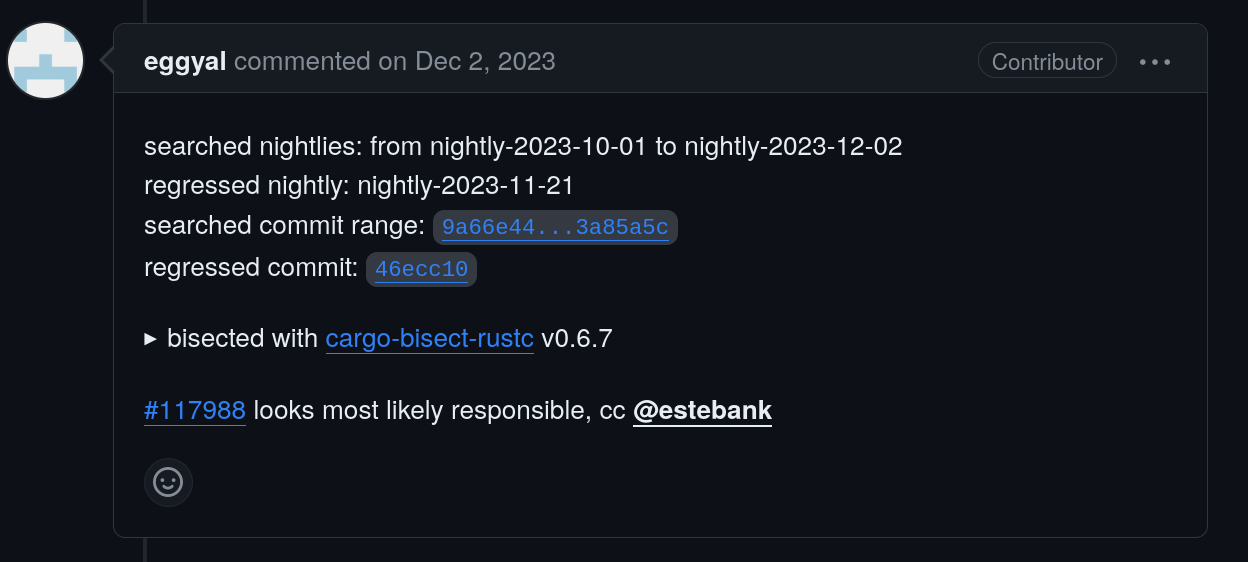The width and height of the screenshot is (1248, 562).
Task: Click the "bisected with" summary text
Action: point(242,339)
